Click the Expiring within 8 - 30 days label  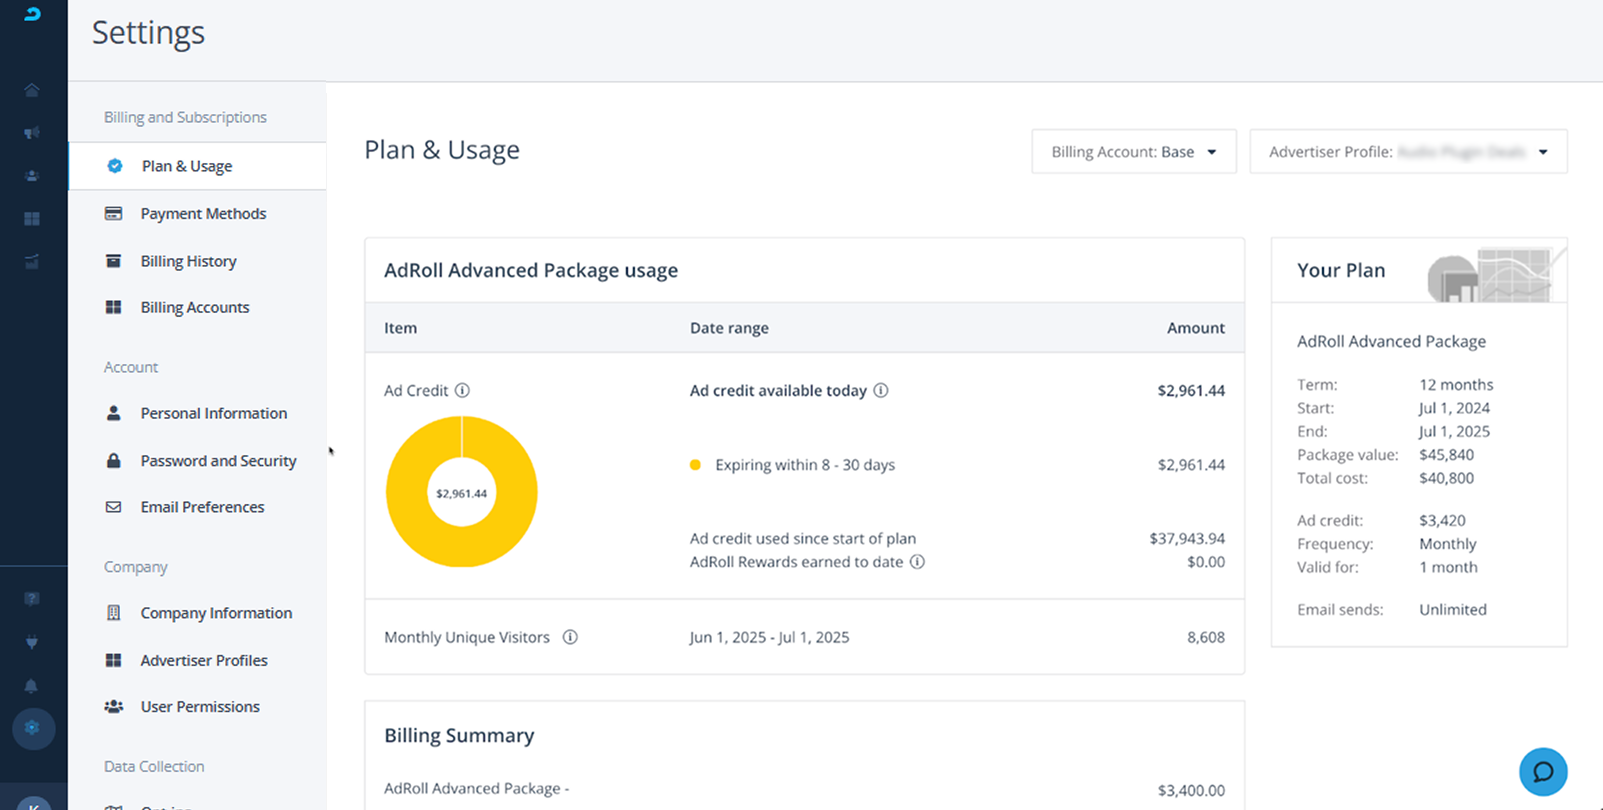click(x=805, y=465)
